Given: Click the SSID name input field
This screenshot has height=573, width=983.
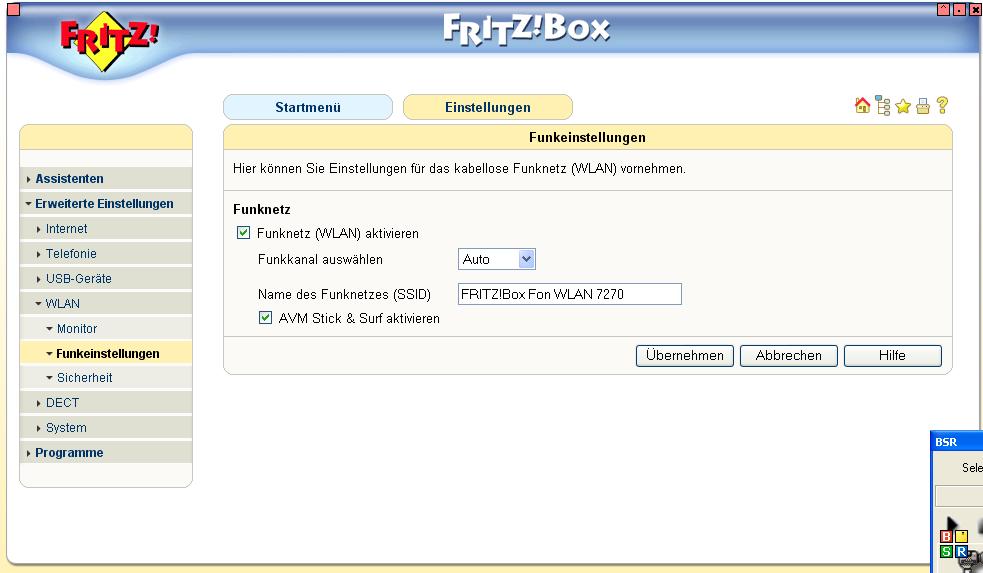Looking at the screenshot, I should 570,294.
